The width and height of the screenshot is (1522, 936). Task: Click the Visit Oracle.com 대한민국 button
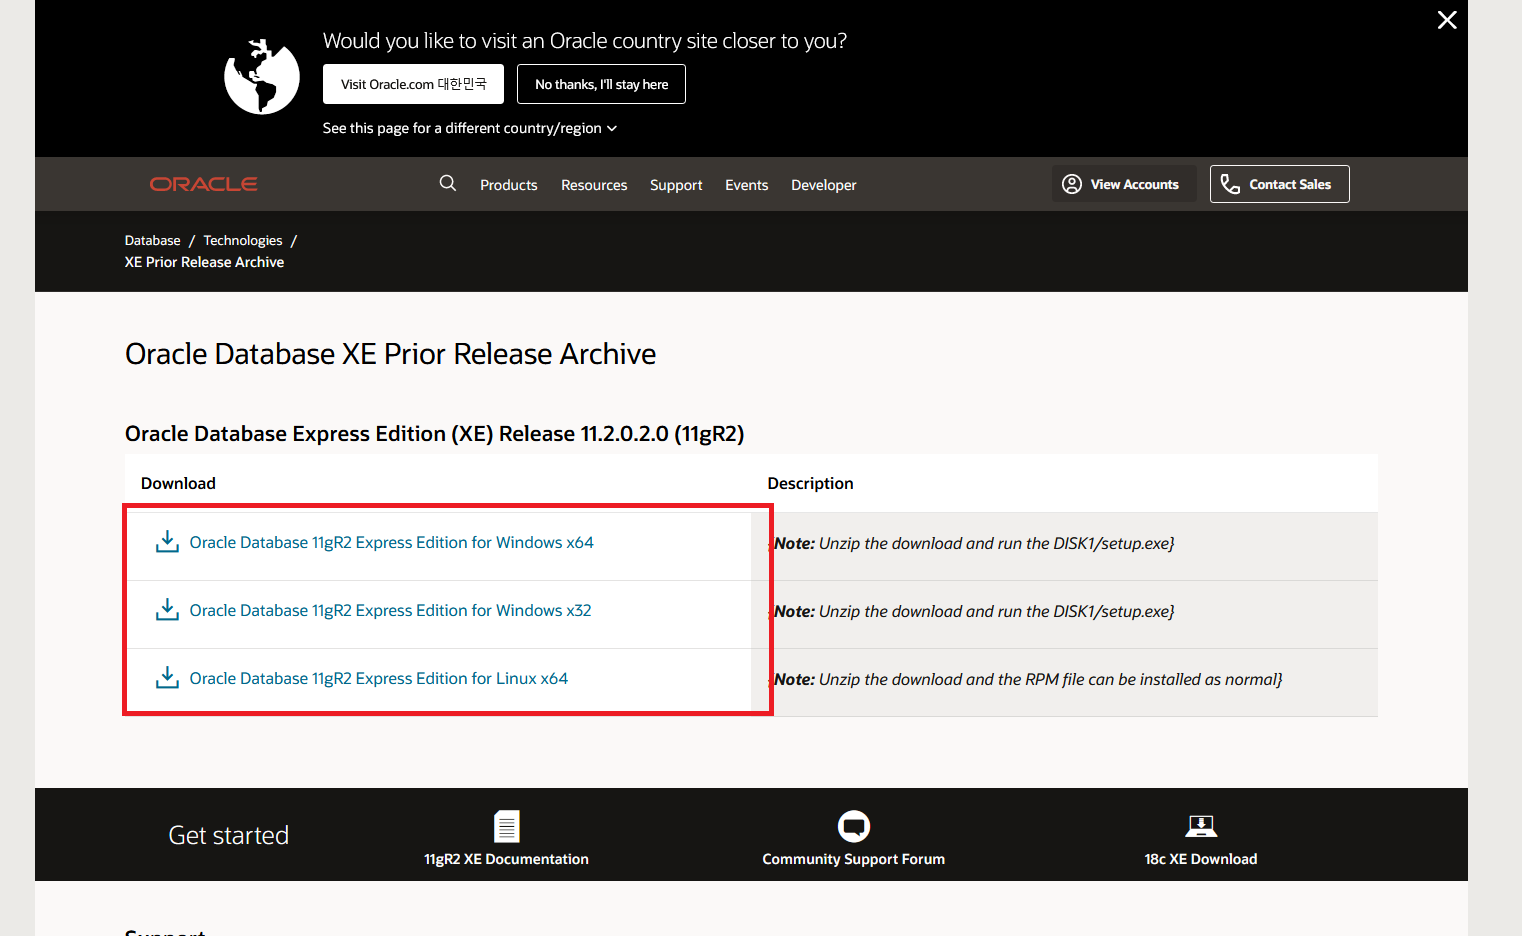coord(413,84)
